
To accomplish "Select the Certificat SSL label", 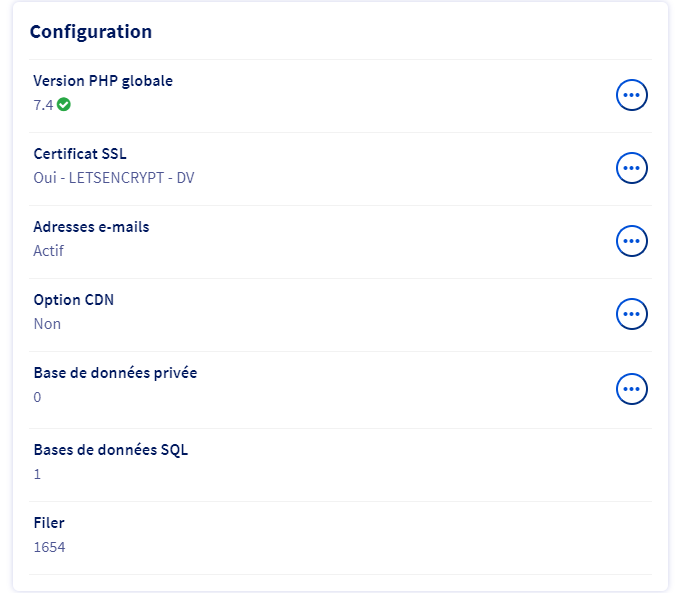I will tap(80, 154).
